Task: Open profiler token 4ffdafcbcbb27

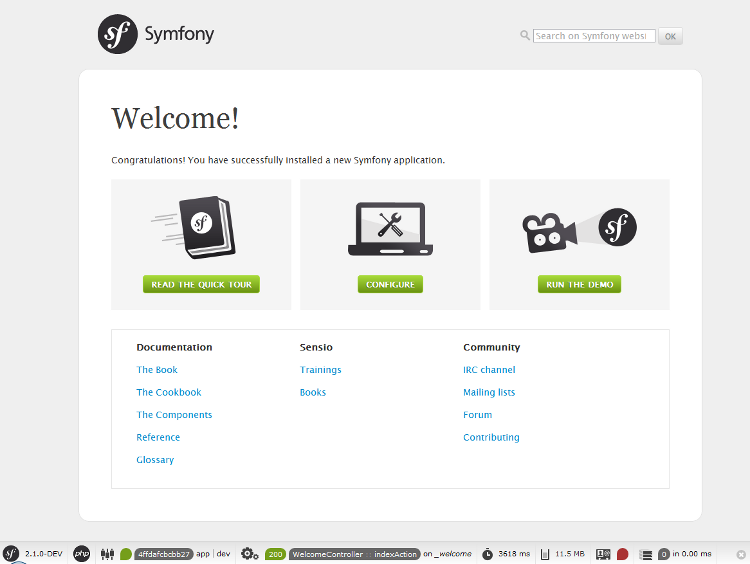Action: point(164,554)
